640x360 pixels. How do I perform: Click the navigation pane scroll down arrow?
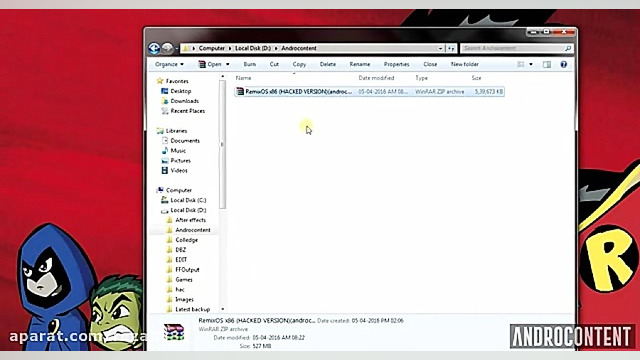222,309
